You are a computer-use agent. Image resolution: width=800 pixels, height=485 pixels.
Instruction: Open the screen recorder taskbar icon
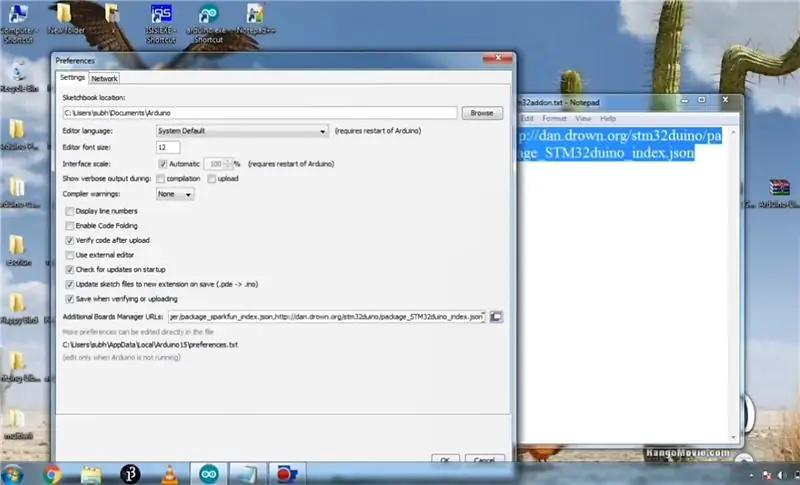287,474
